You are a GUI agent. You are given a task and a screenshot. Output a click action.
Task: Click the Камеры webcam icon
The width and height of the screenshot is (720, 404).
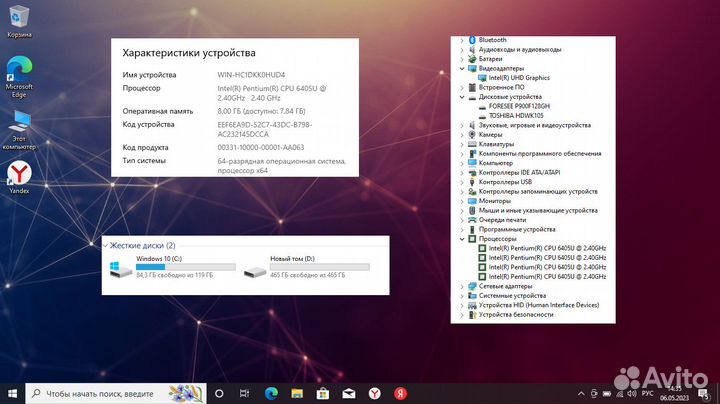472,135
